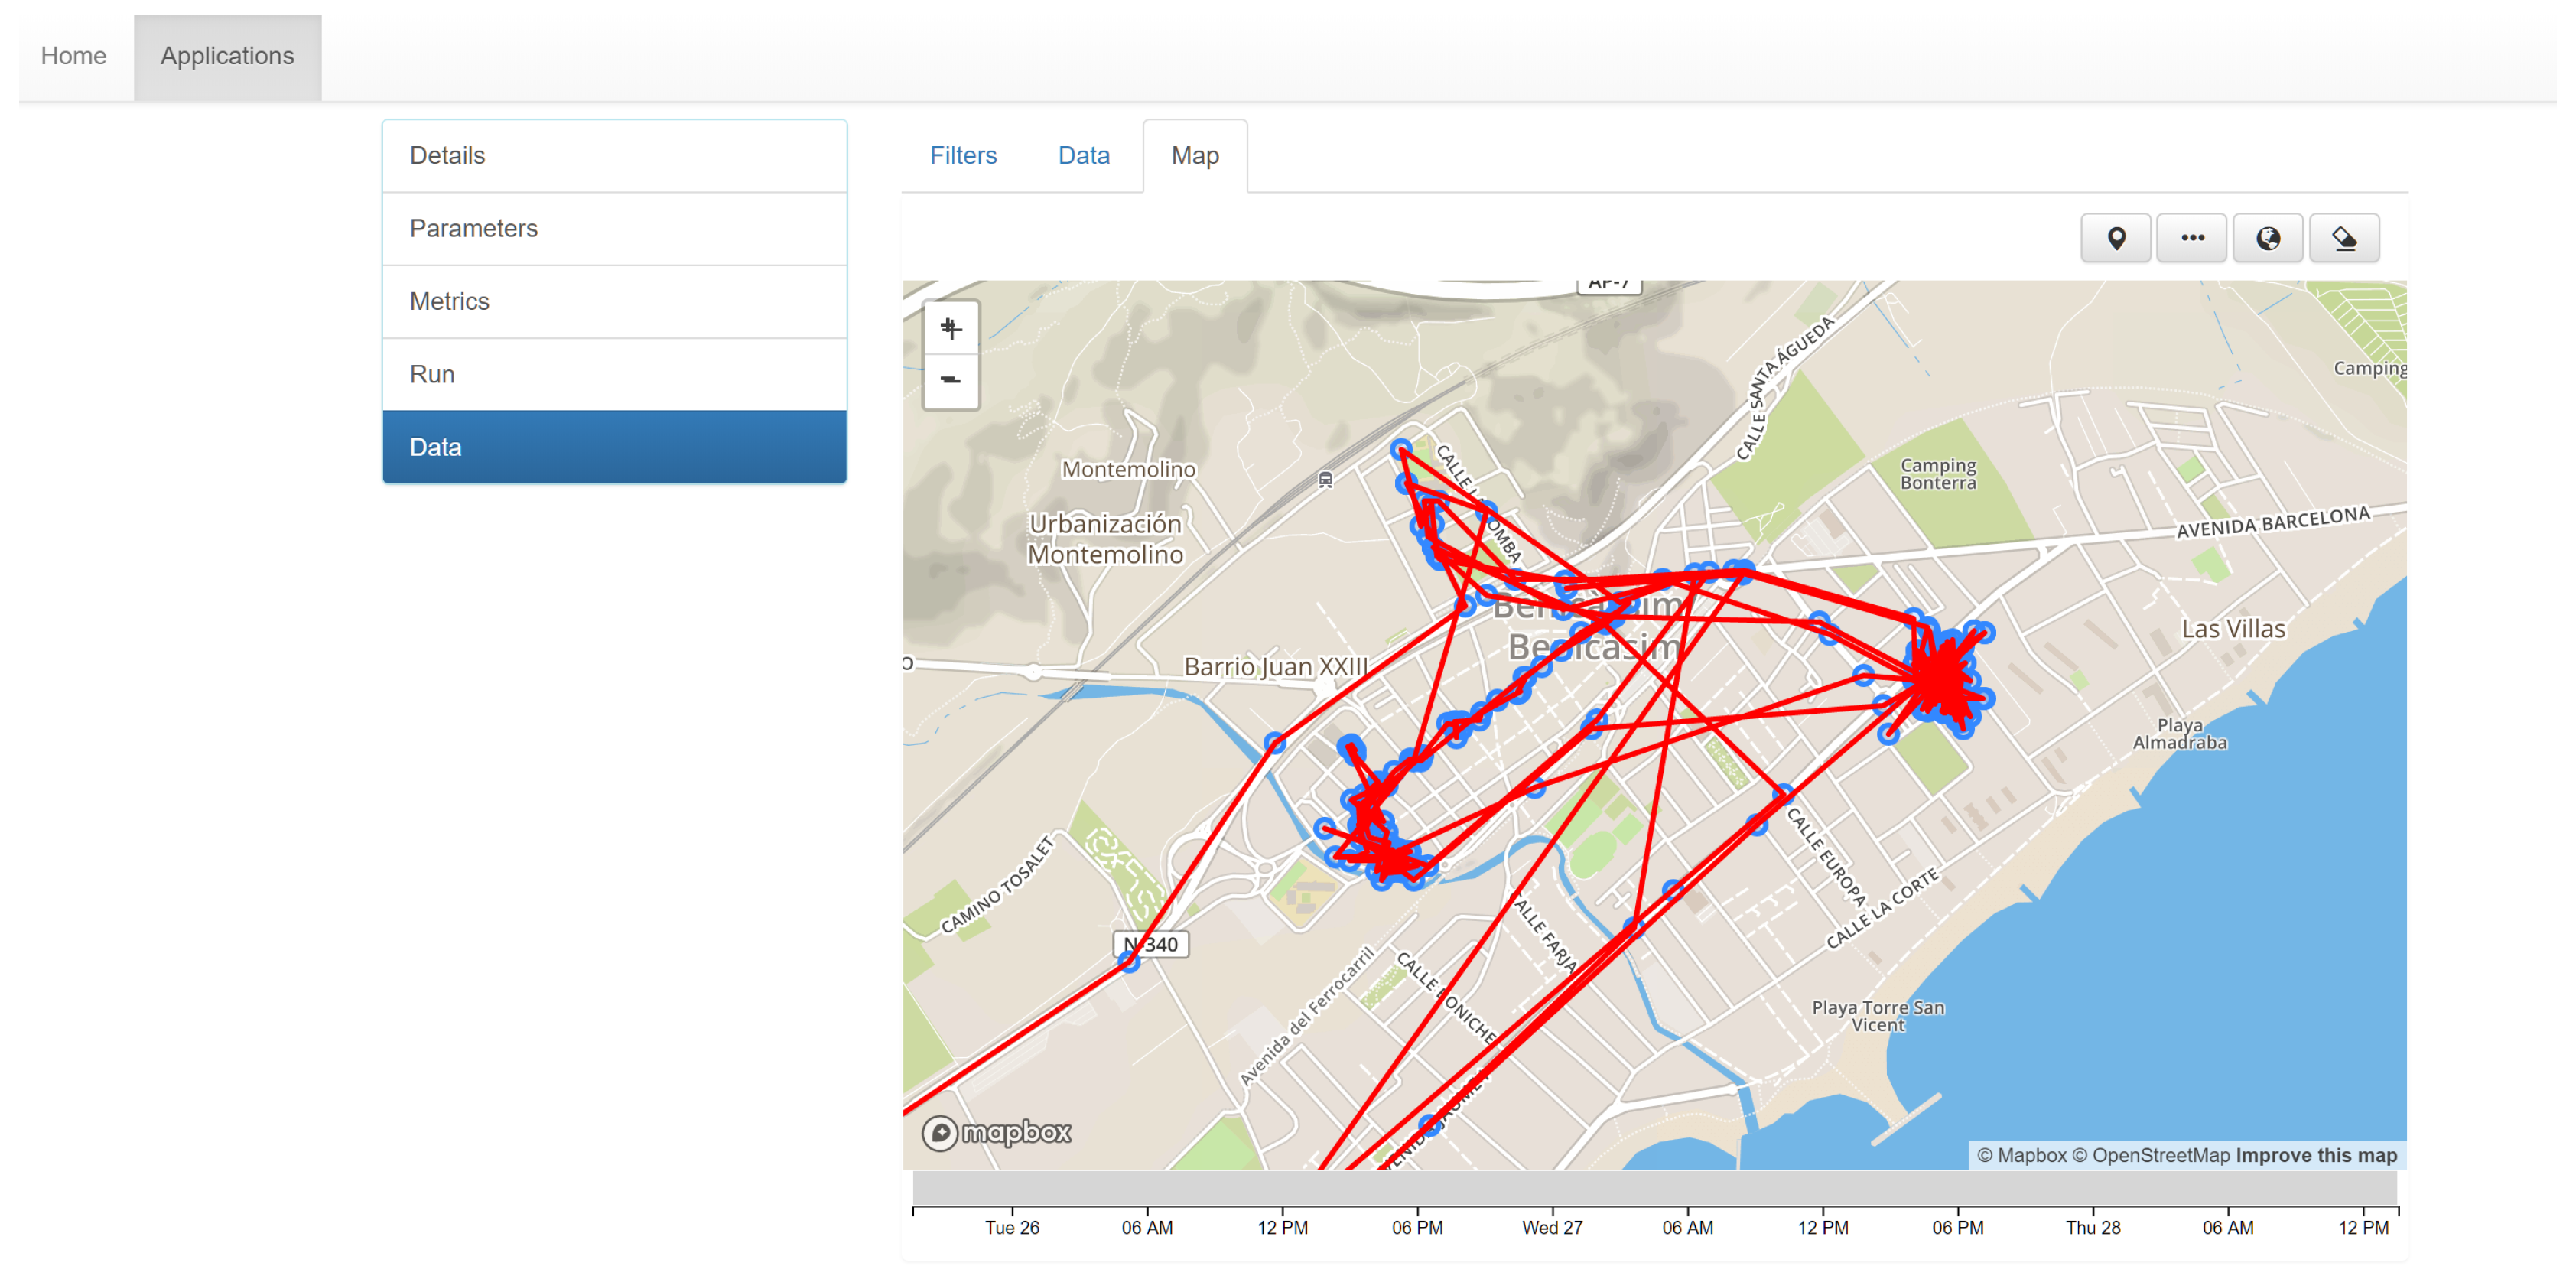Open the Applications navigation item
The width and height of the screenshot is (2576, 1279).
pyautogui.click(x=227, y=56)
